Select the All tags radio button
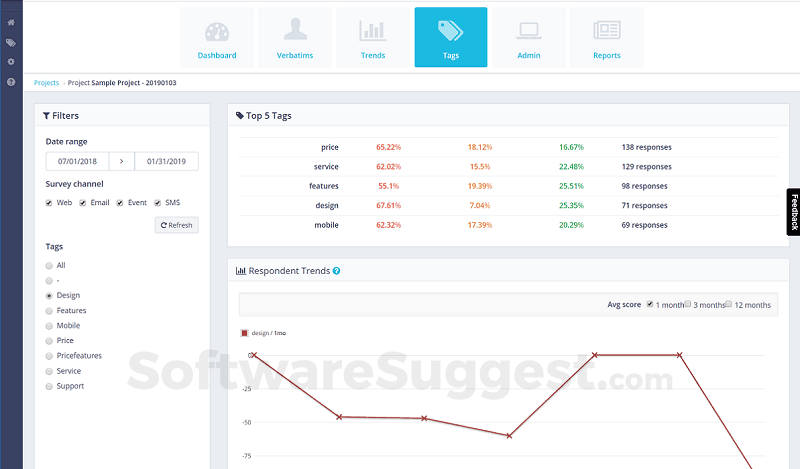Viewport: 800px width, 469px height. click(x=49, y=265)
